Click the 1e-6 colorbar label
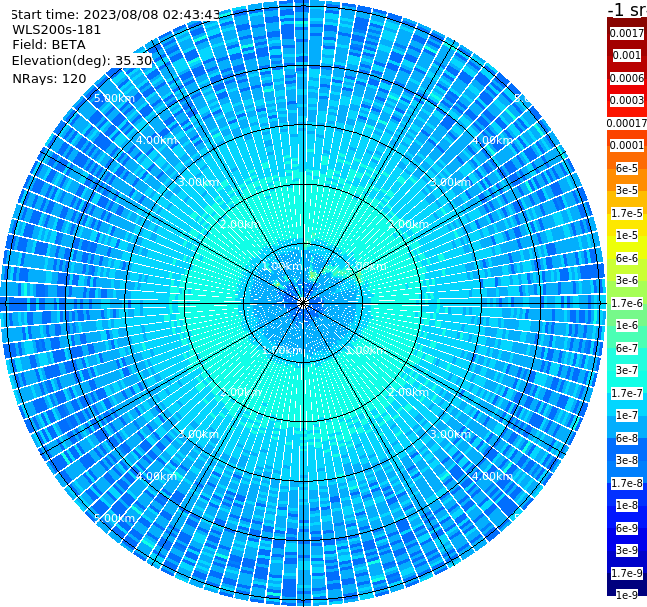 pyautogui.click(x=627, y=325)
